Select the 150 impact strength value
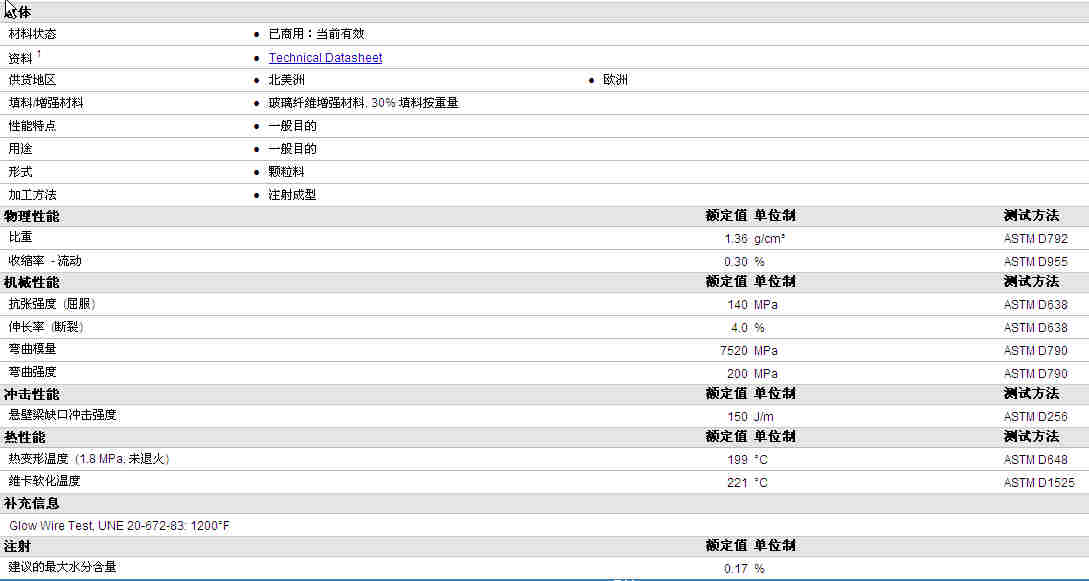This screenshot has height=581, width=1089. pos(738,417)
